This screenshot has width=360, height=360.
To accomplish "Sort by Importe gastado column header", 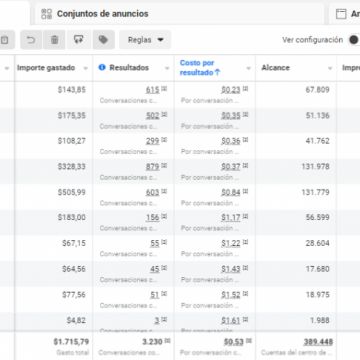I will point(46,68).
